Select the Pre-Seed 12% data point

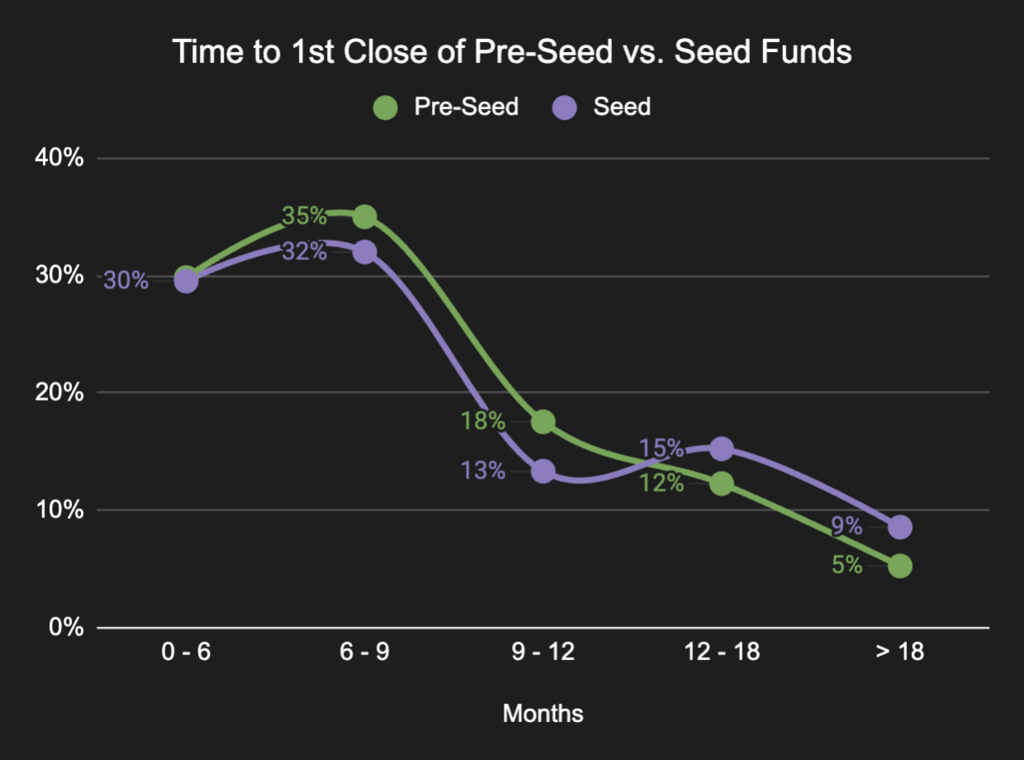(x=721, y=483)
